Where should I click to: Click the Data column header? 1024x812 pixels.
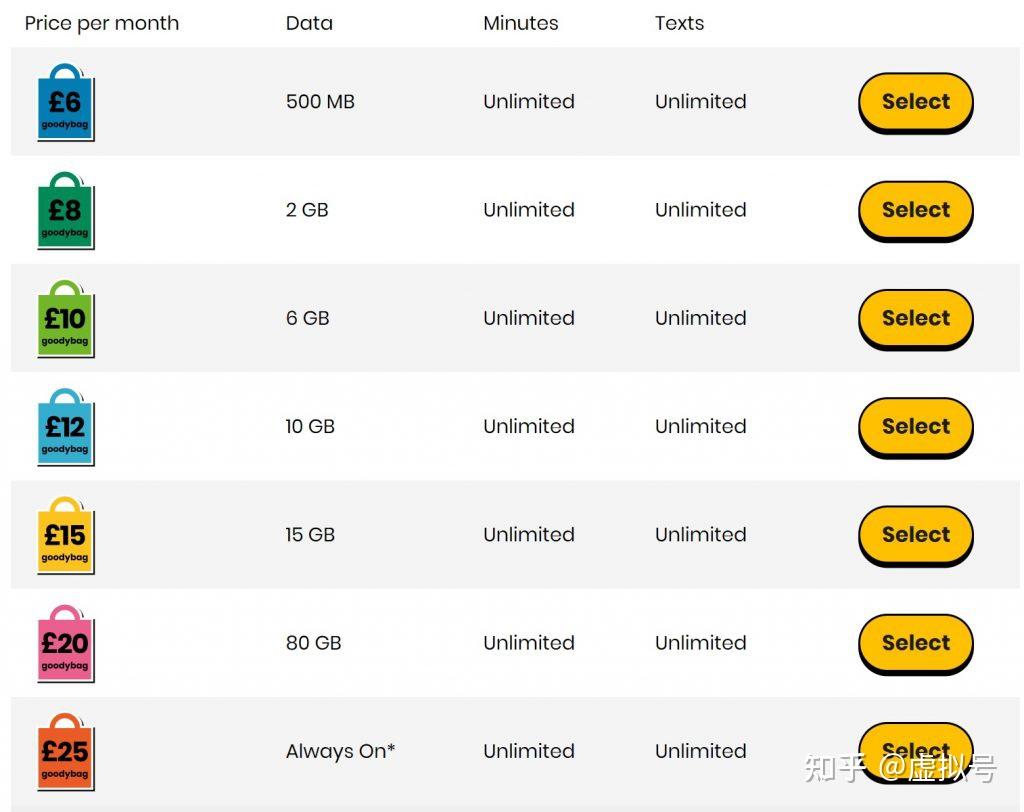[309, 23]
